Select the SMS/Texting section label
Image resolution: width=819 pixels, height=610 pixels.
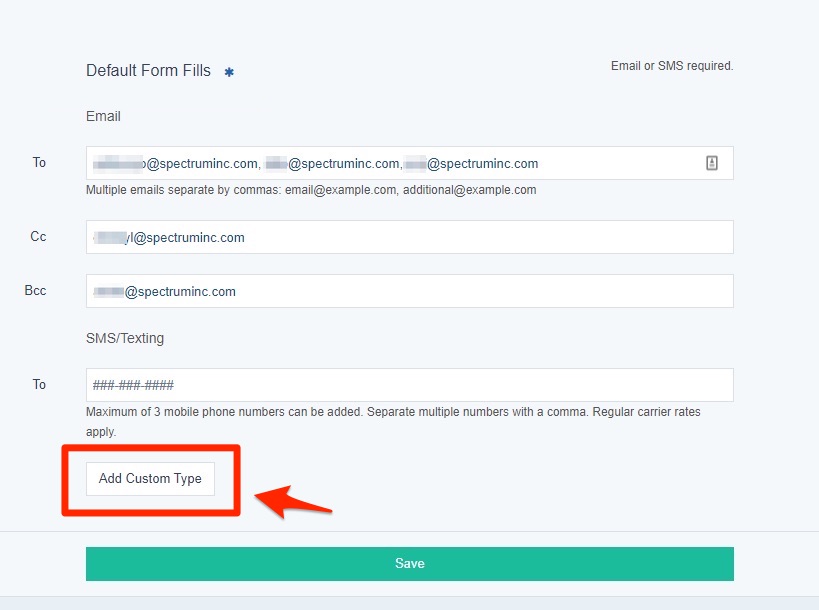tap(125, 338)
